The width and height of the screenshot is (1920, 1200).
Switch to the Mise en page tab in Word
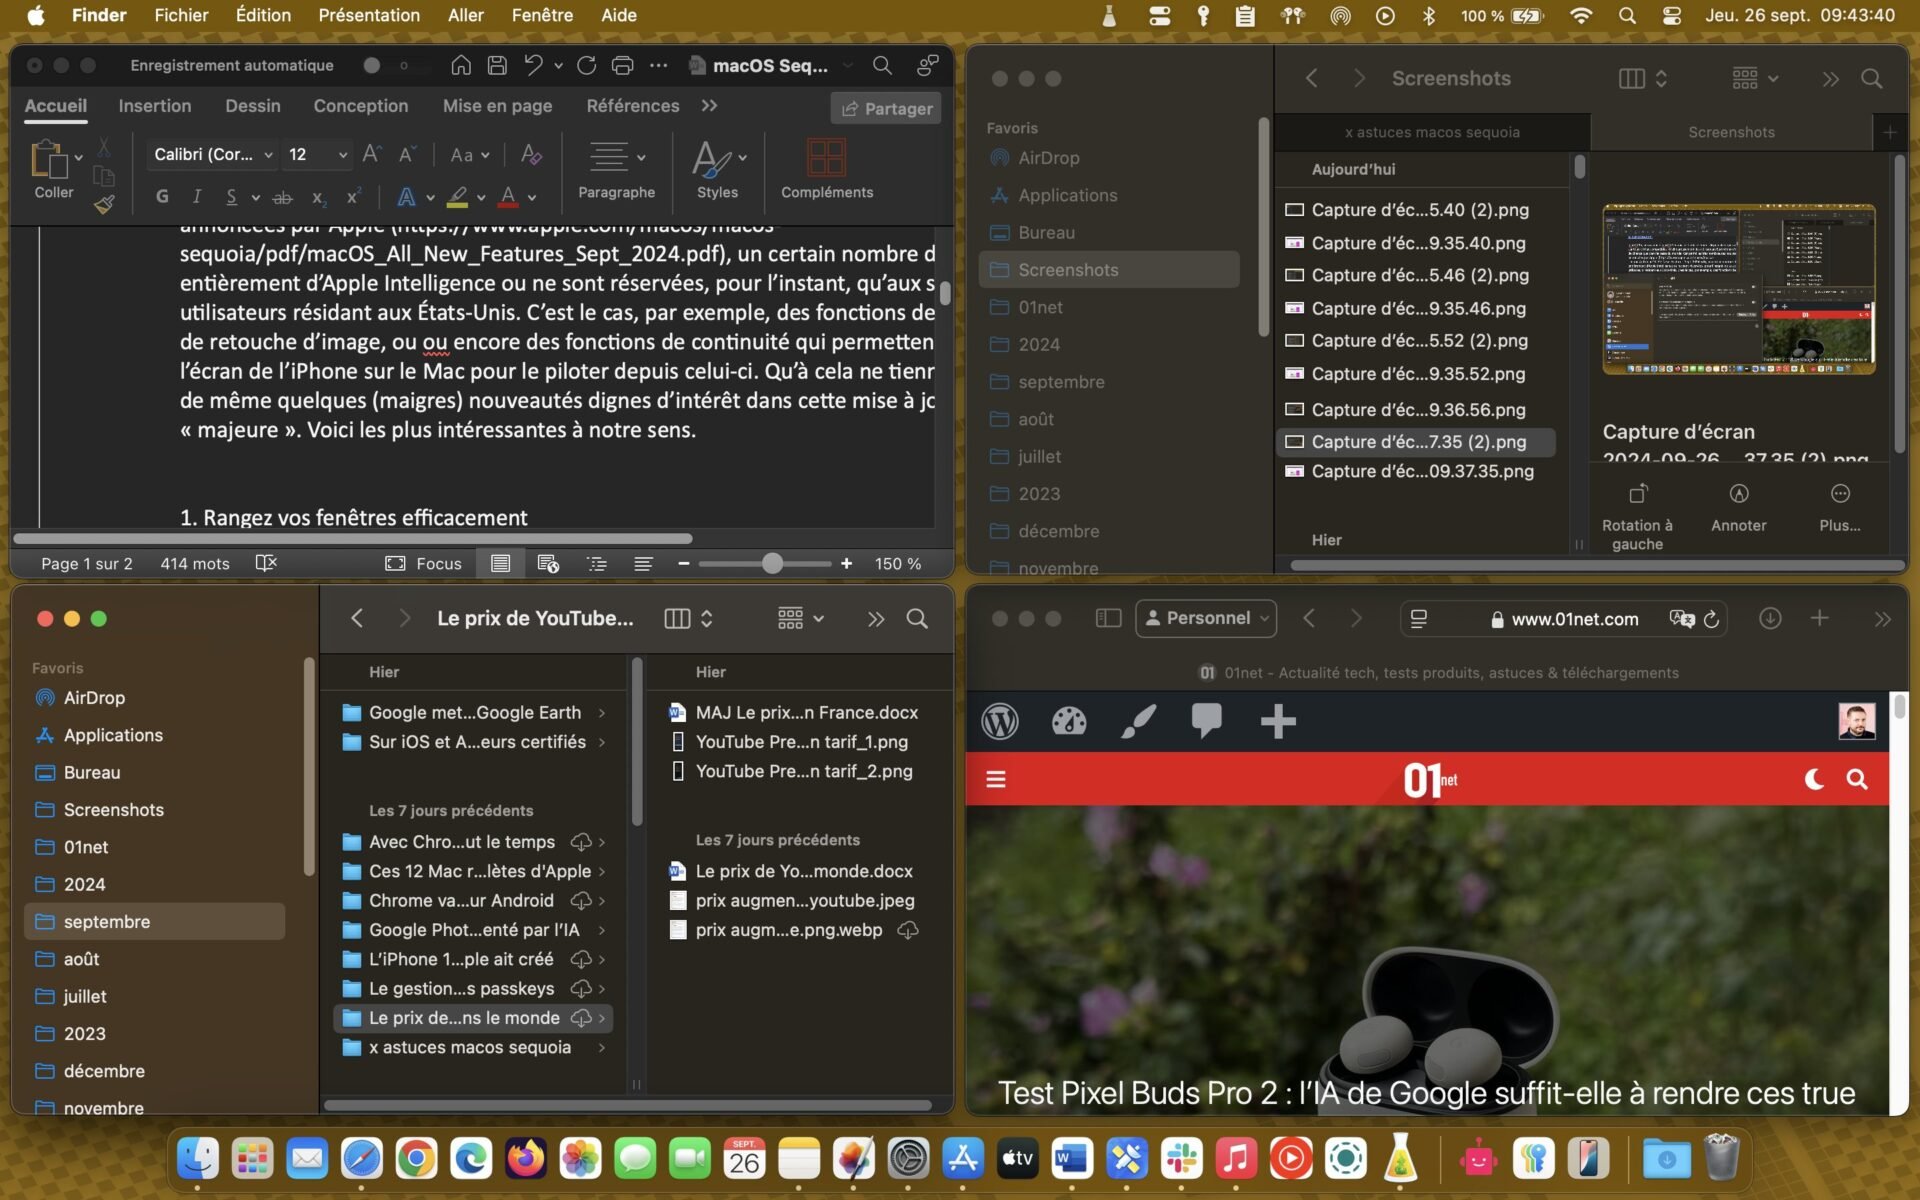[497, 106]
